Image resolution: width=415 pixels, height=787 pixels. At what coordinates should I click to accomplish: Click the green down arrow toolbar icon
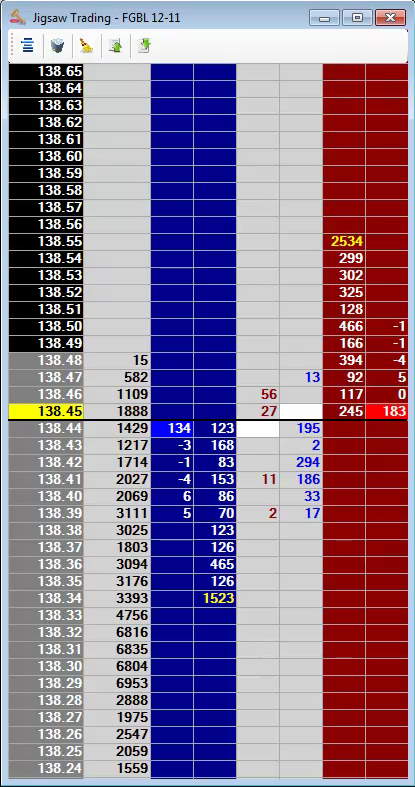tap(145, 46)
